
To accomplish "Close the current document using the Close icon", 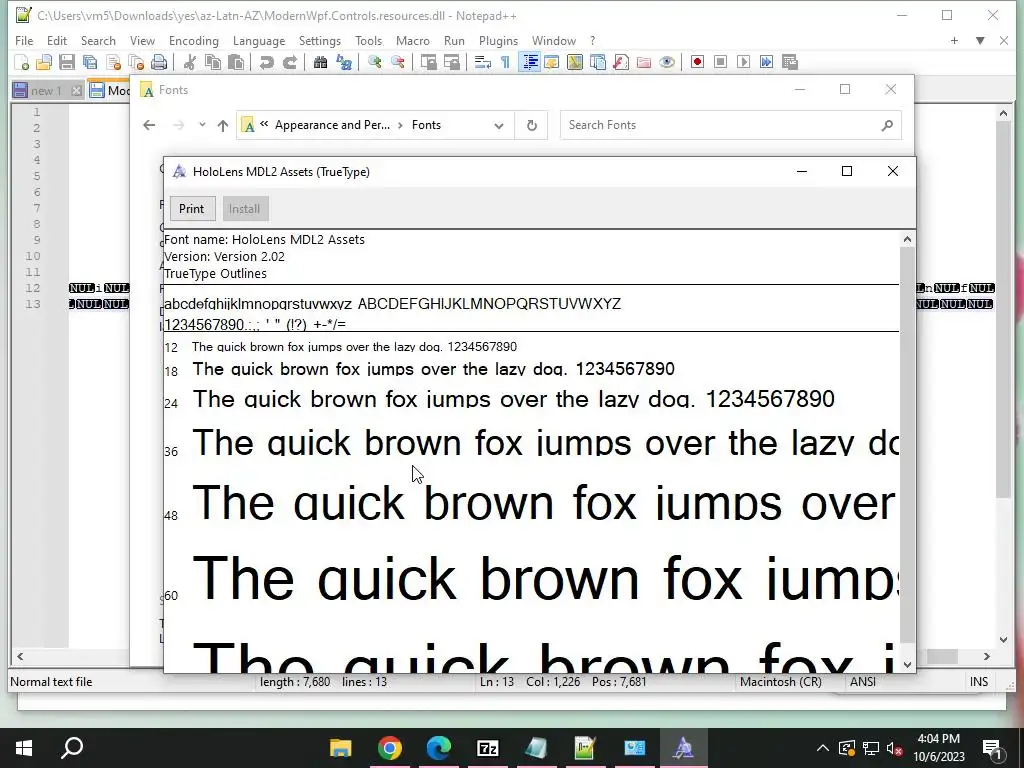I will click(113, 62).
